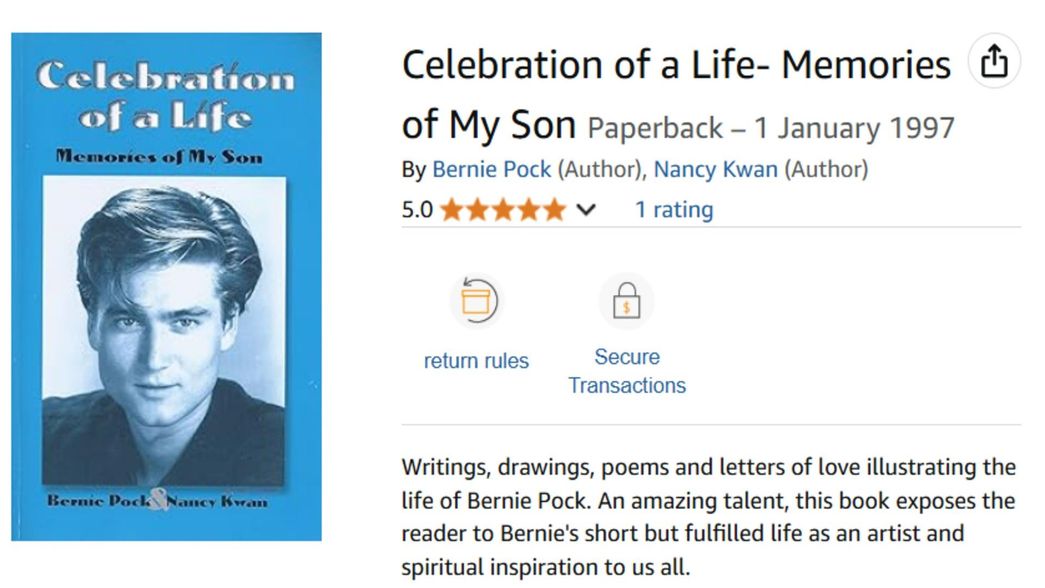The height and width of the screenshot is (588, 1045).
Task: Click the product title heading text
Action: 675,66
